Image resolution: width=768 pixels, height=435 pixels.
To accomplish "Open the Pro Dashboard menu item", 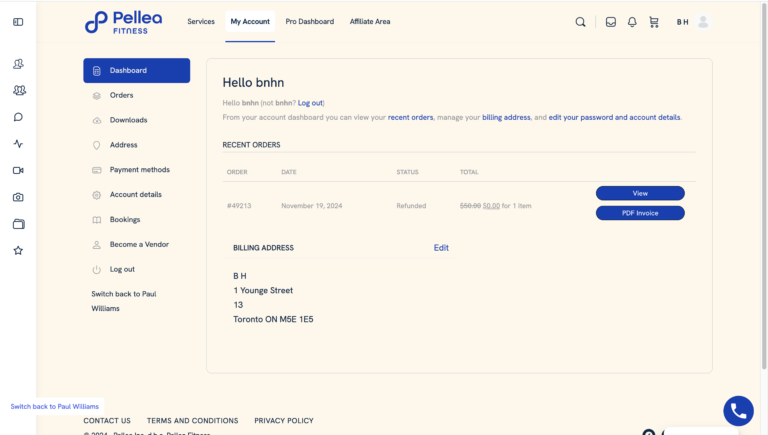I will click(x=310, y=22).
